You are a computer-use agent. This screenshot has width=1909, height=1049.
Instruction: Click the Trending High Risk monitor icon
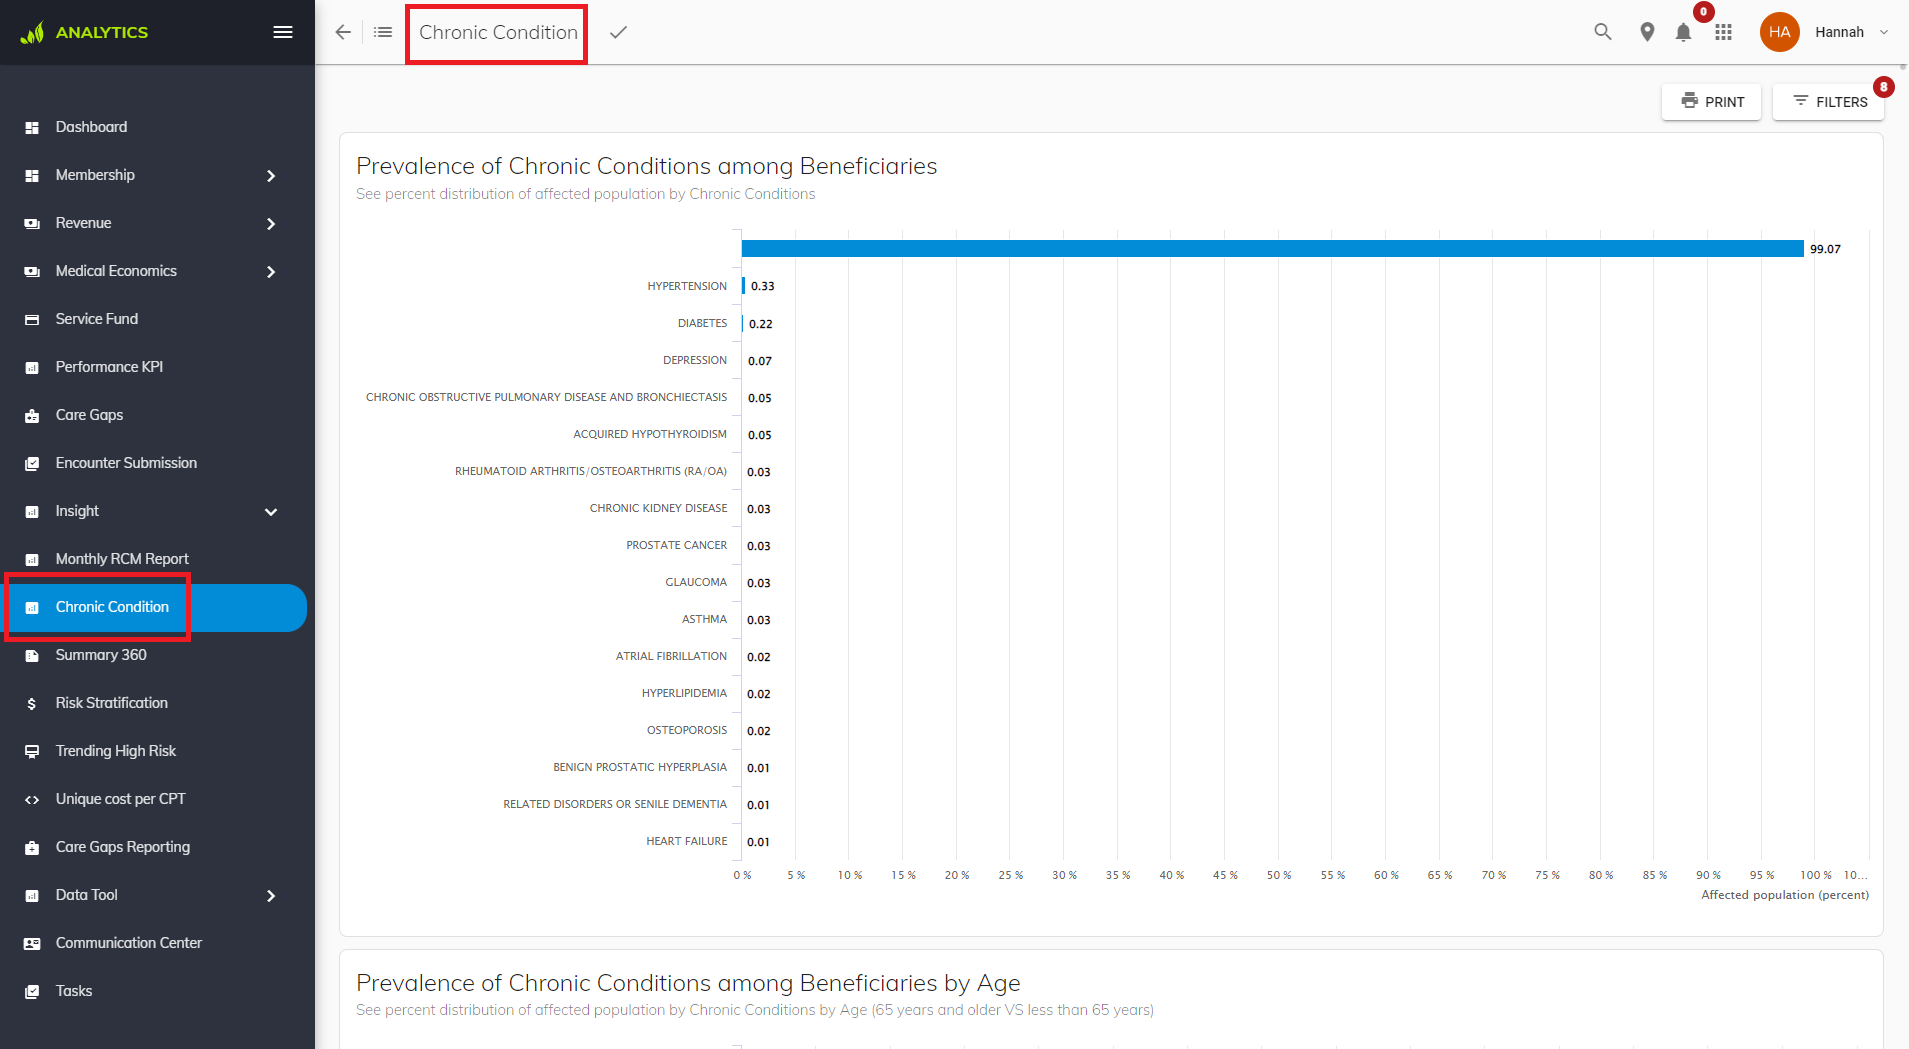pyautogui.click(x=32, y=751)
